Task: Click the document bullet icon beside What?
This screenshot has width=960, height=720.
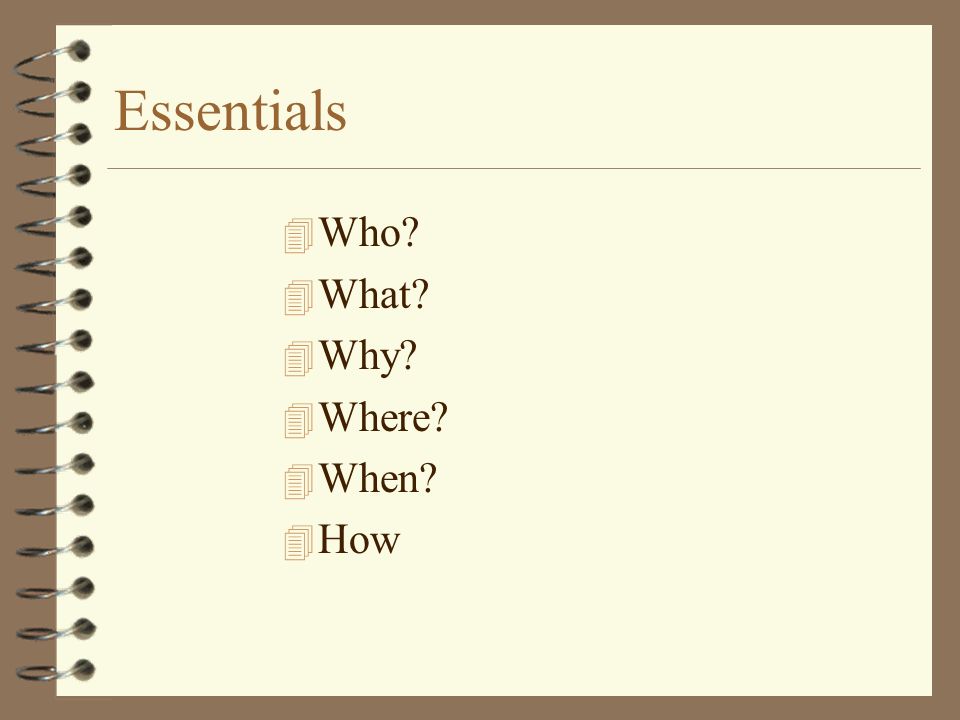Action: [x=299, y=298]
